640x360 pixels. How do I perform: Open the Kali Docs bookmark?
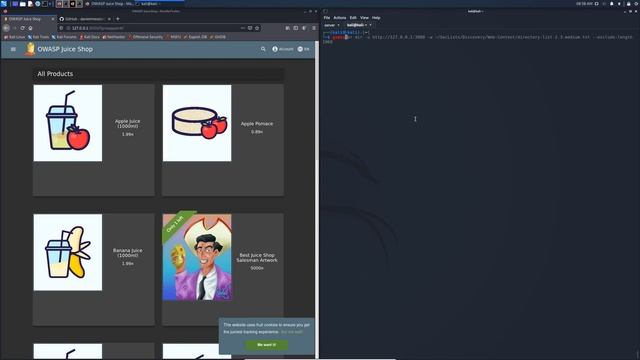pos(89,37)
